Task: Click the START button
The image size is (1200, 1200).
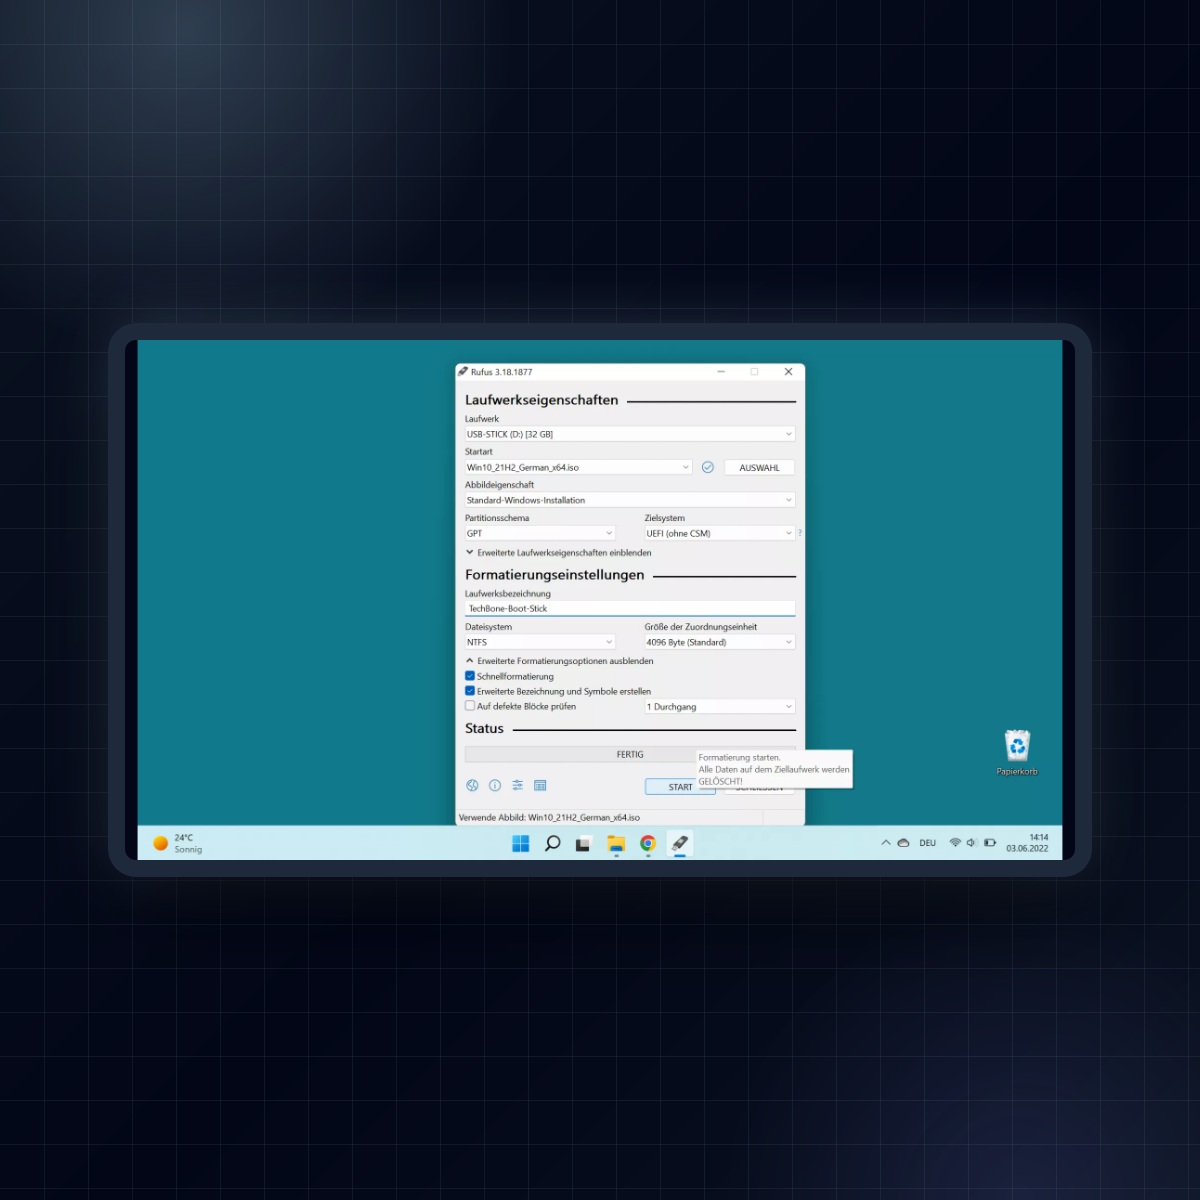Action: click(680, 787)
